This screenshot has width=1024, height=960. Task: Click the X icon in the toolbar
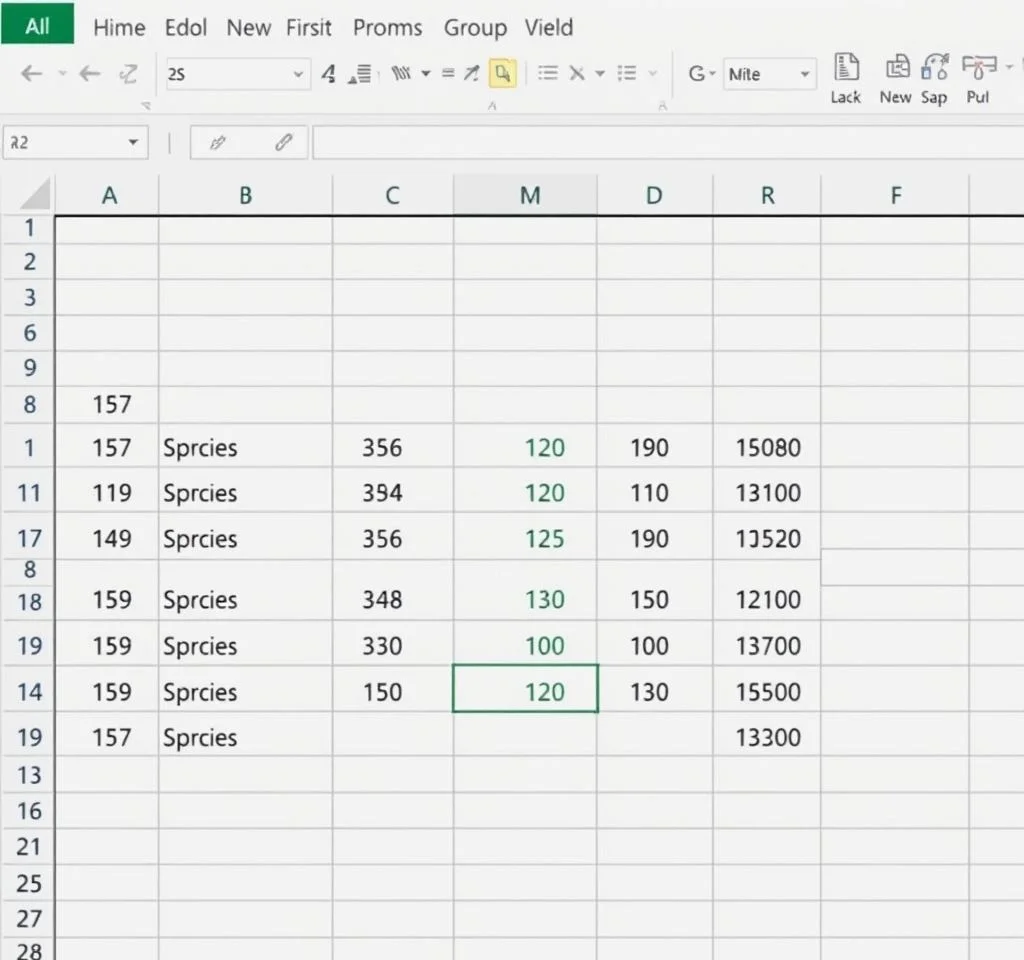coord(577,73)
